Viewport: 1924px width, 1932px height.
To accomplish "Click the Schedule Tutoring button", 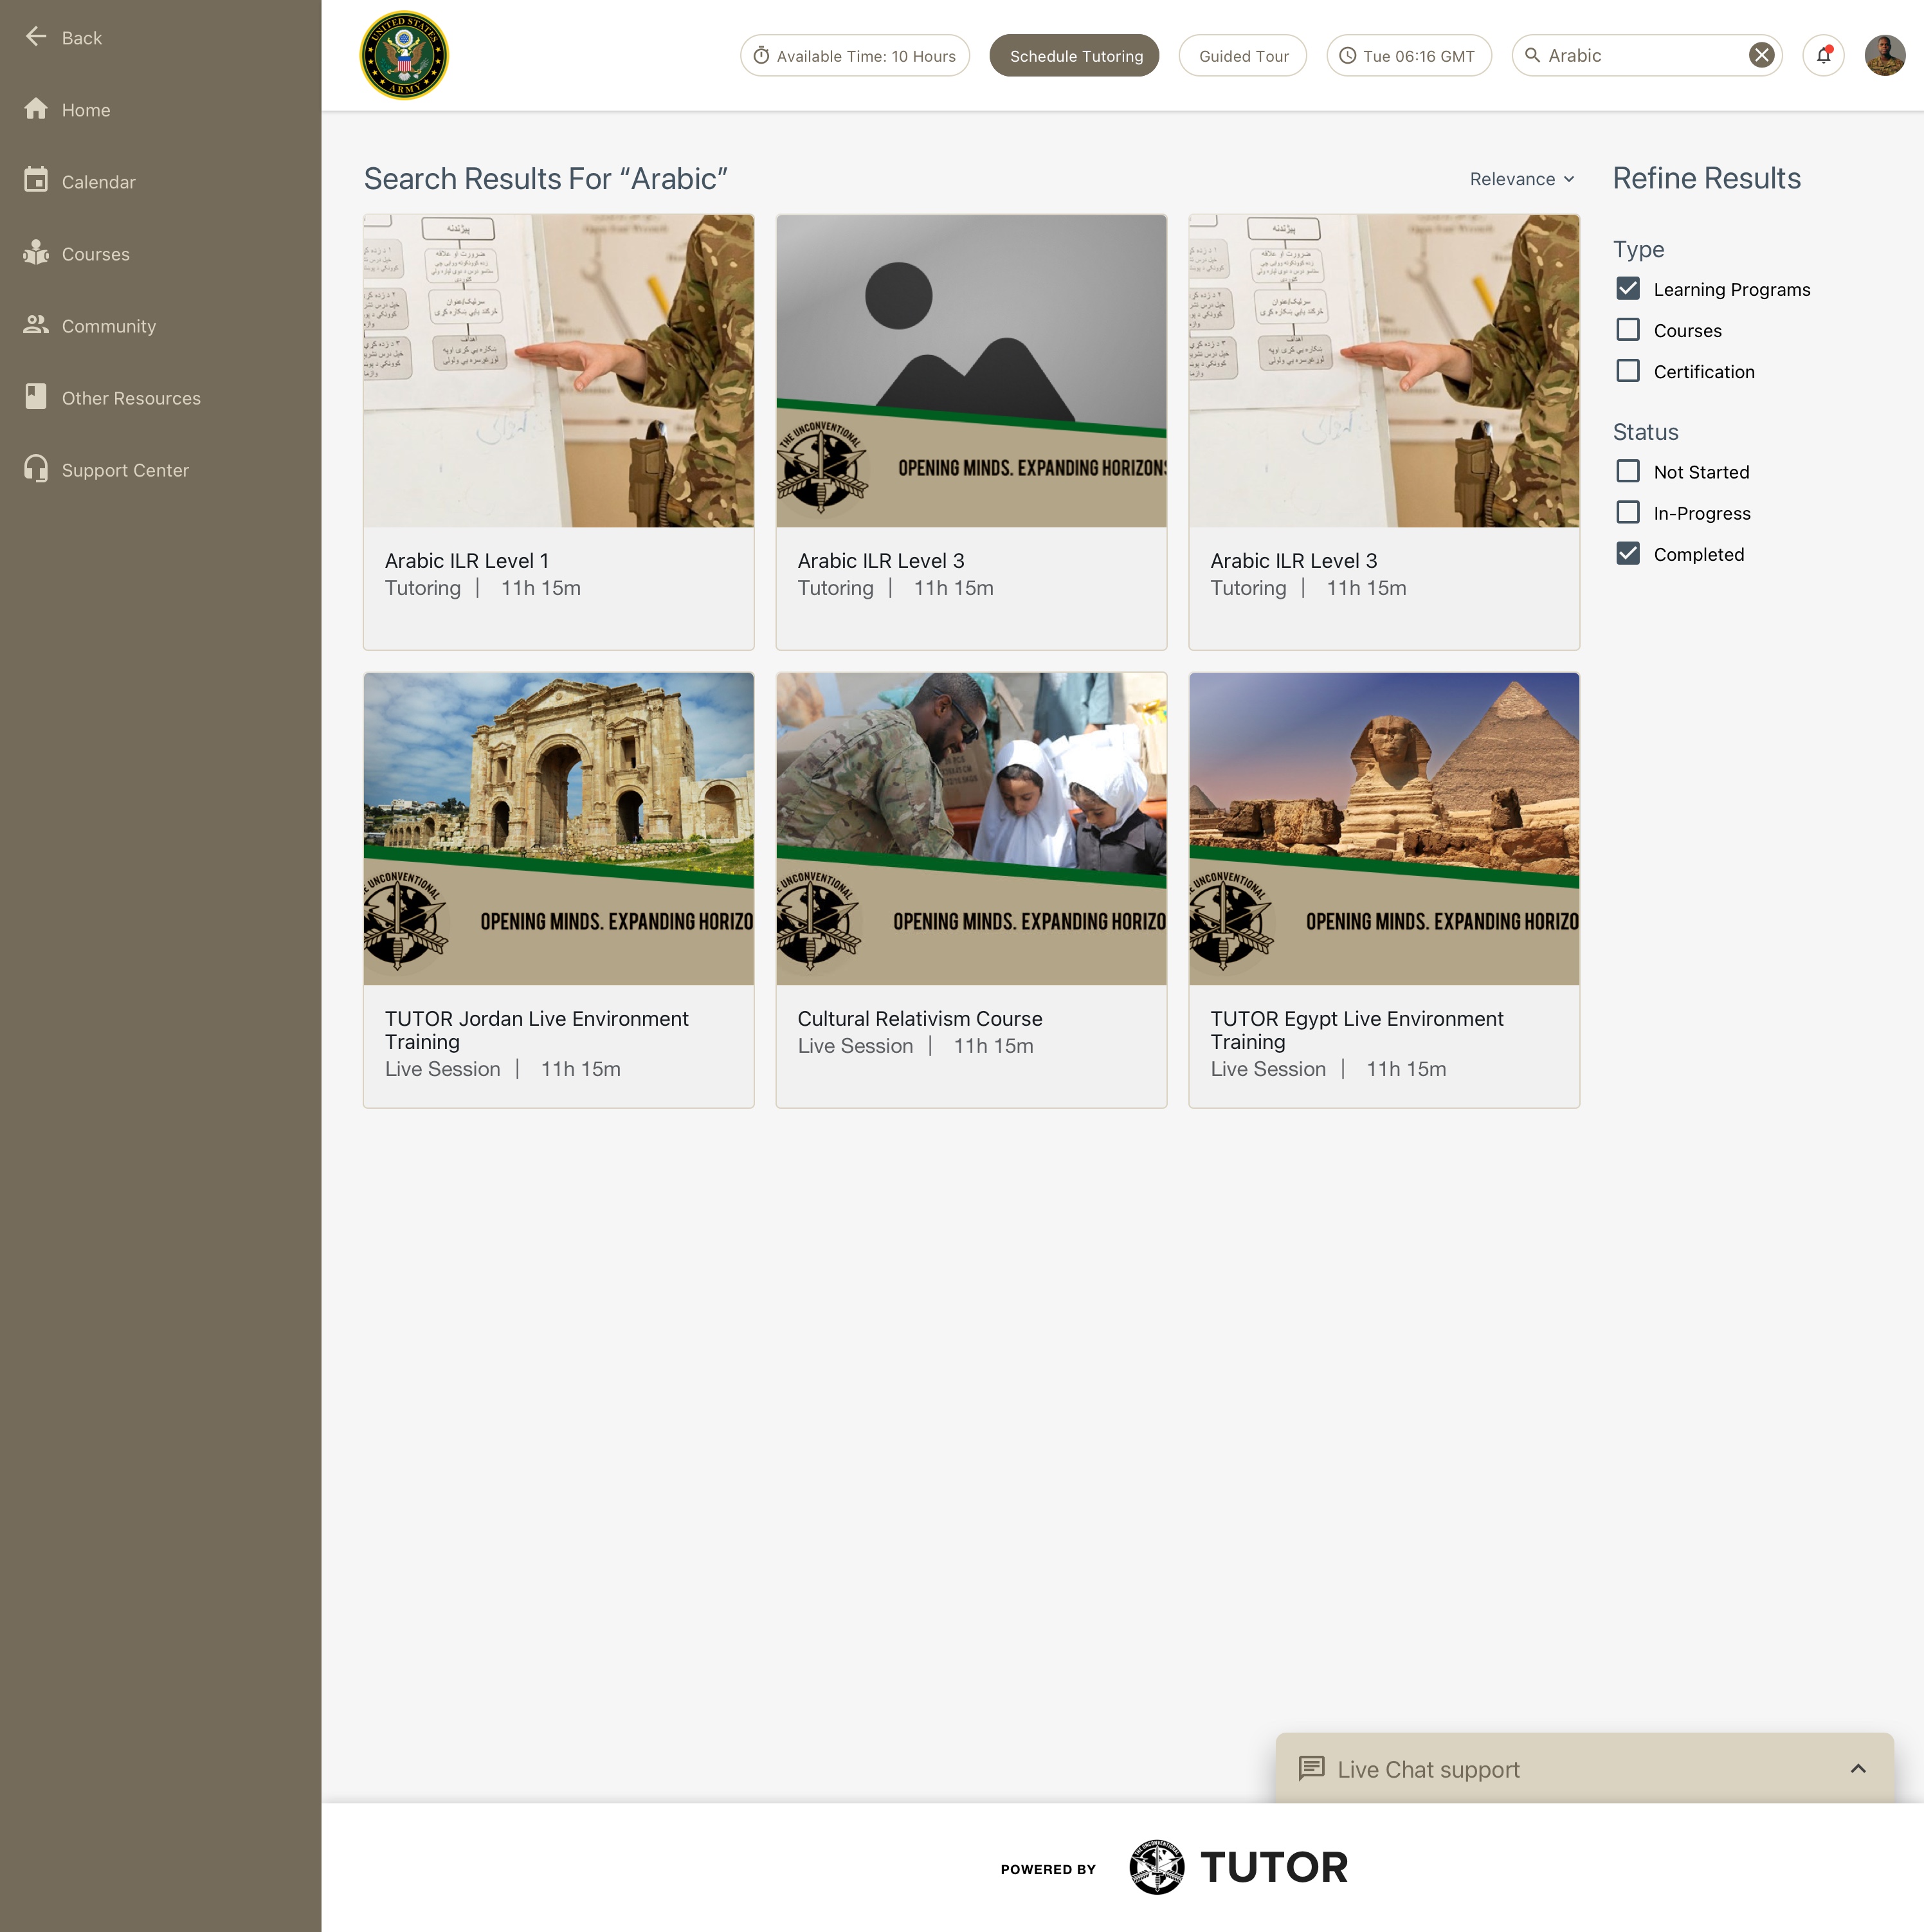I will [1074, 55].
